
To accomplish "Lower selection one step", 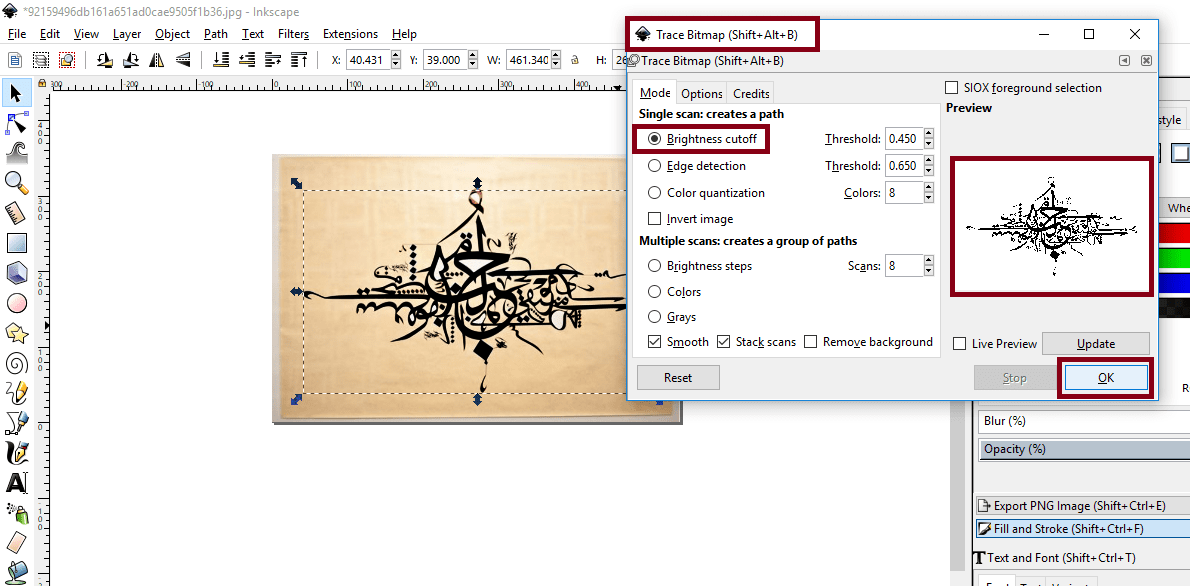I will [247, 59].
